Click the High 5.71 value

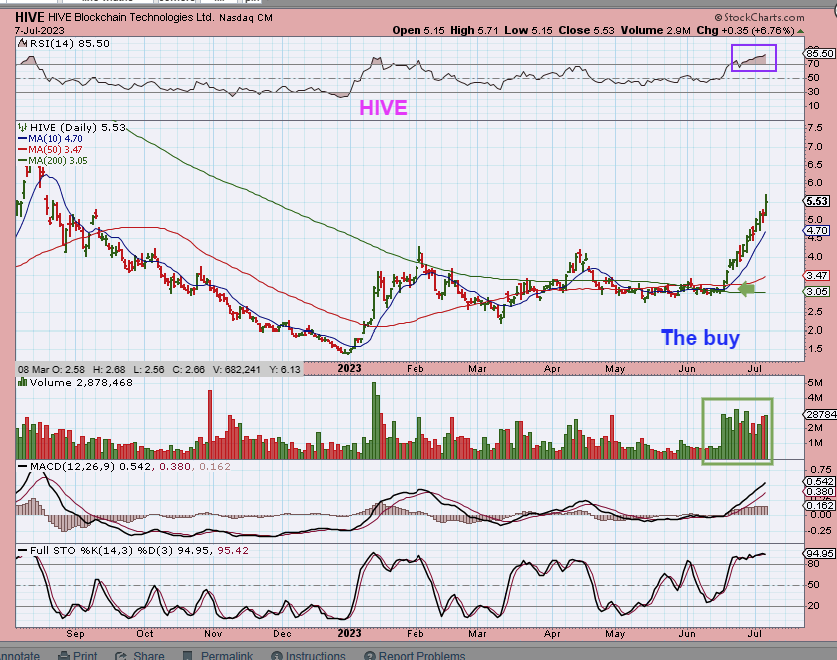click(x=474, y=30)
